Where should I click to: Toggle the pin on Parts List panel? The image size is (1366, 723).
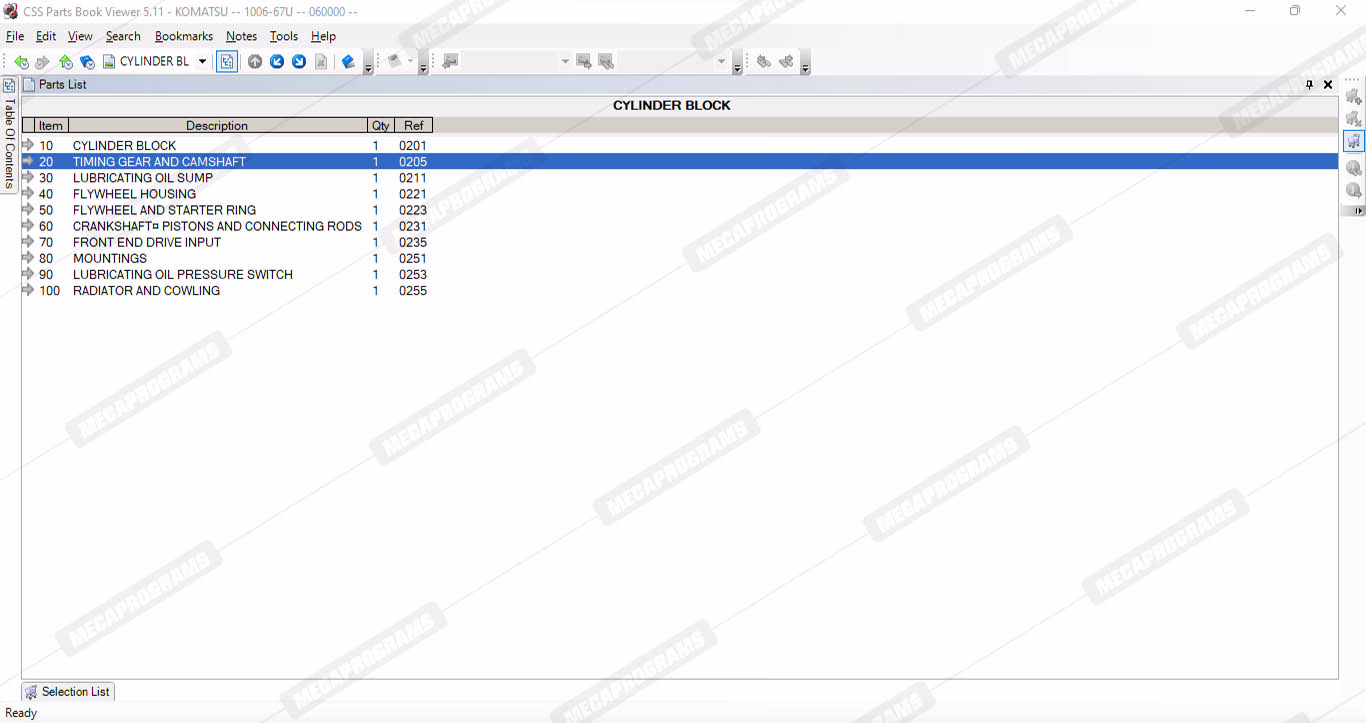point(1310,85)
